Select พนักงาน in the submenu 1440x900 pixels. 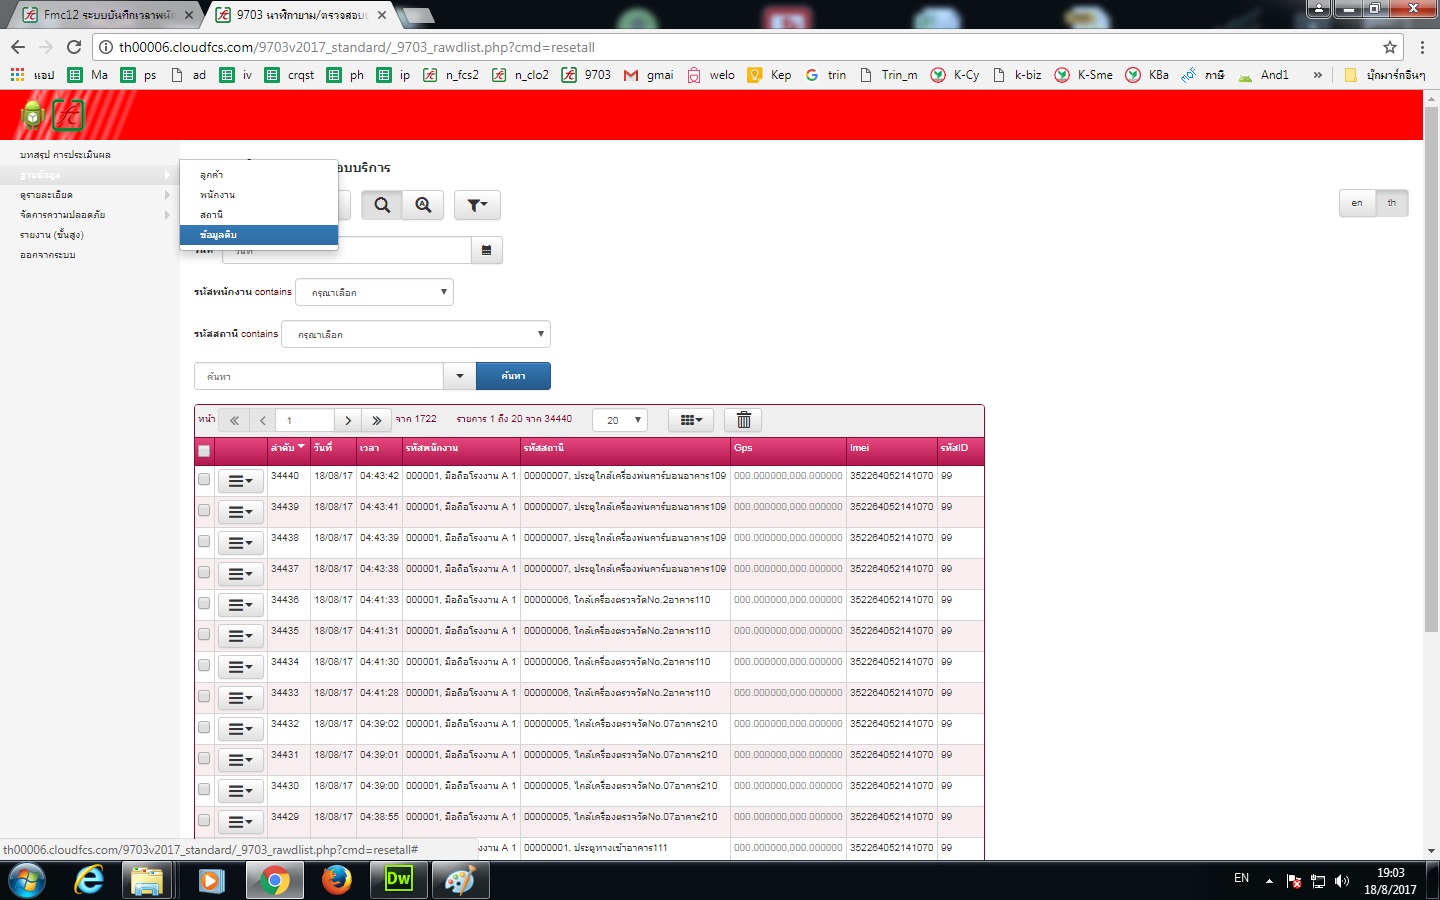pos(259,195)
